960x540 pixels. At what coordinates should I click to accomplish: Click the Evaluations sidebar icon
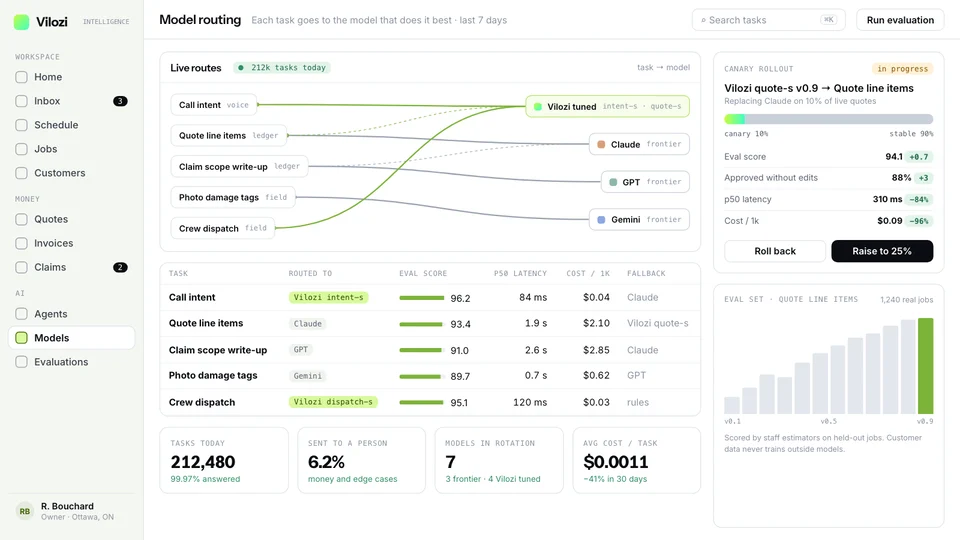[x=21, y=362]
